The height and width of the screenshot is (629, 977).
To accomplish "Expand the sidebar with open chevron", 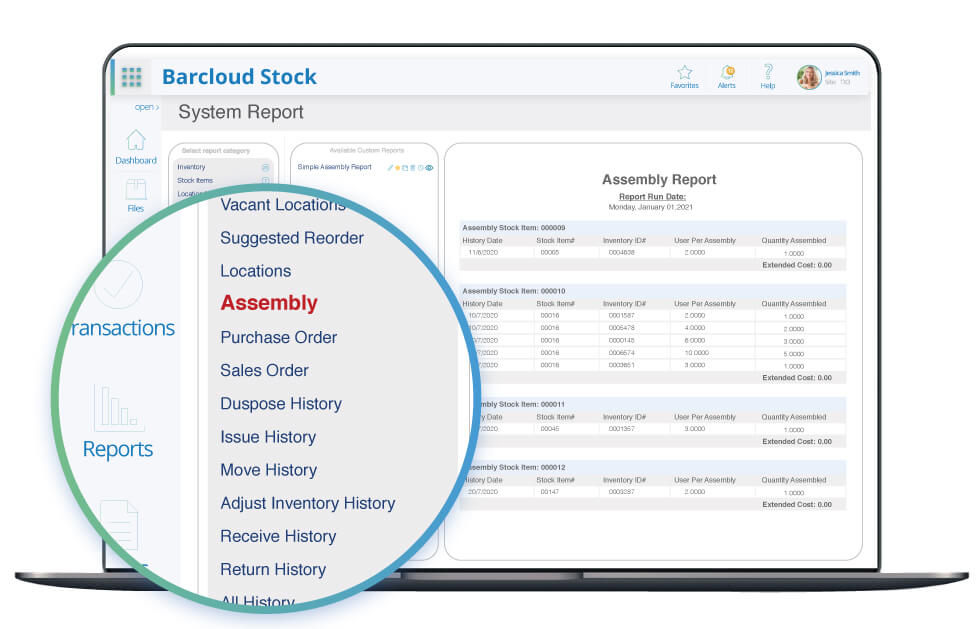I will click(147, 107).
